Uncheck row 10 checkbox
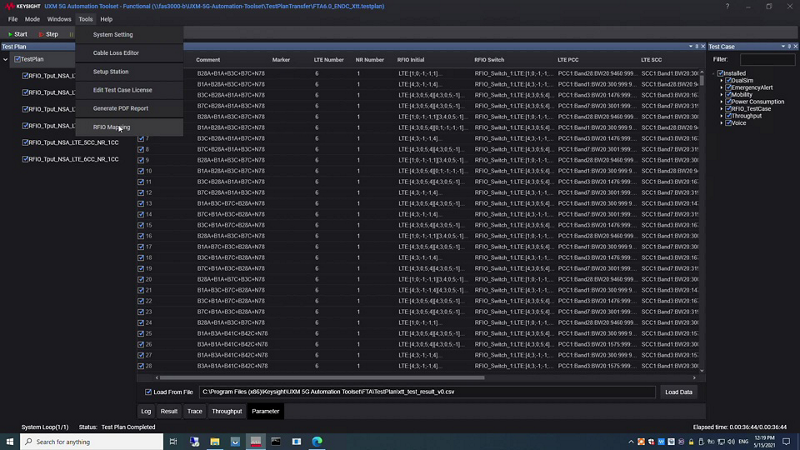Image resolution: width=800 pixels, height=450 pixels. (x=141, y=171)
